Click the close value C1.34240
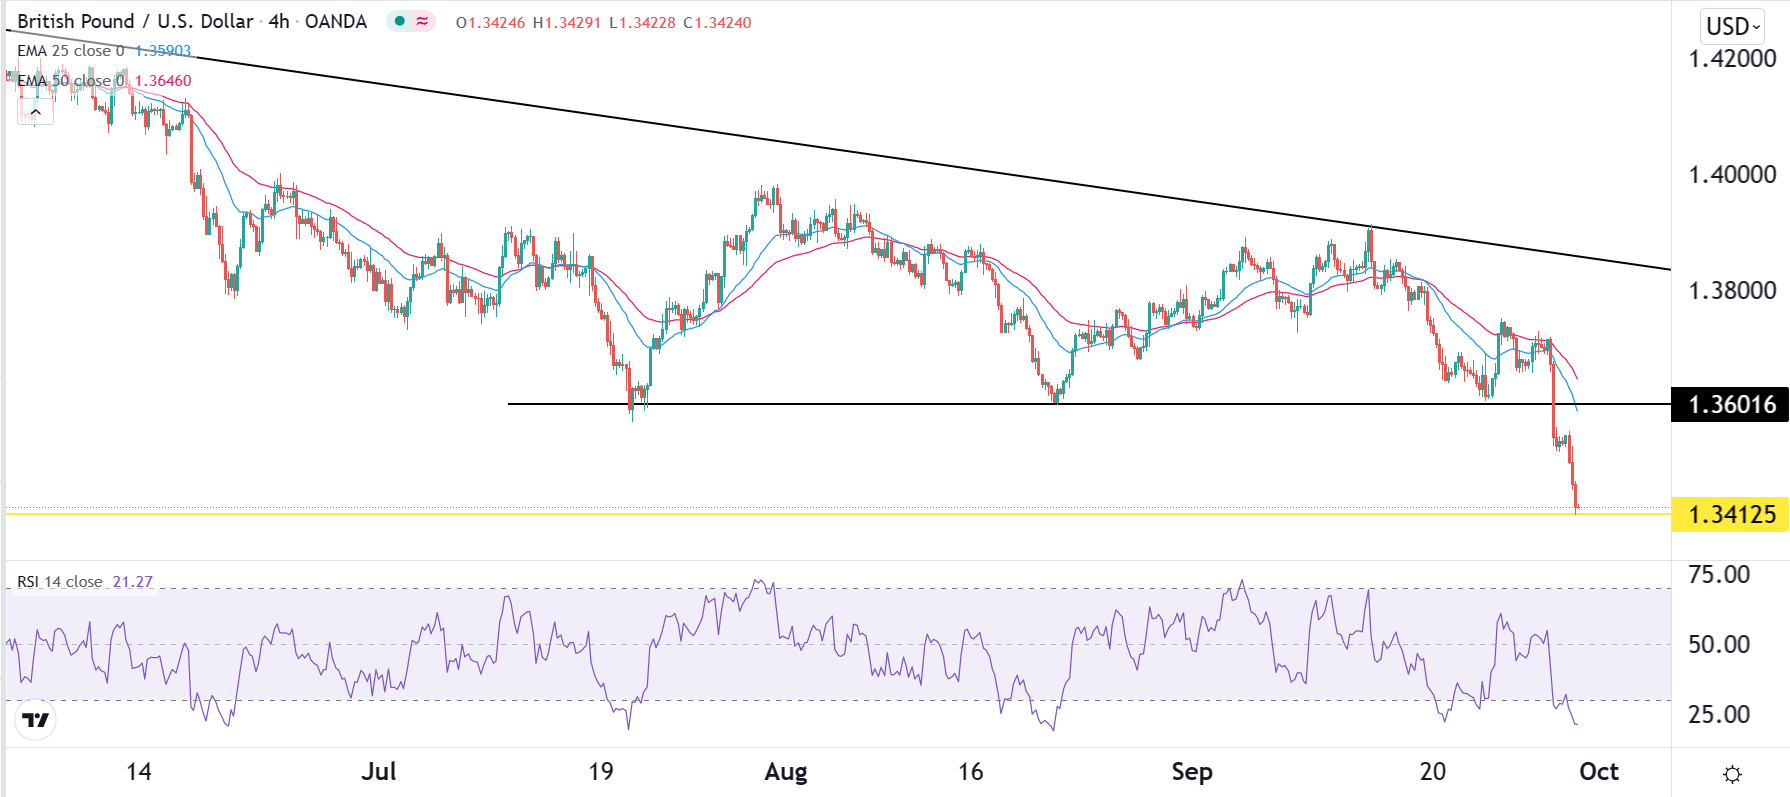This screenshot has width=1790, height=797. click(717, 22)
